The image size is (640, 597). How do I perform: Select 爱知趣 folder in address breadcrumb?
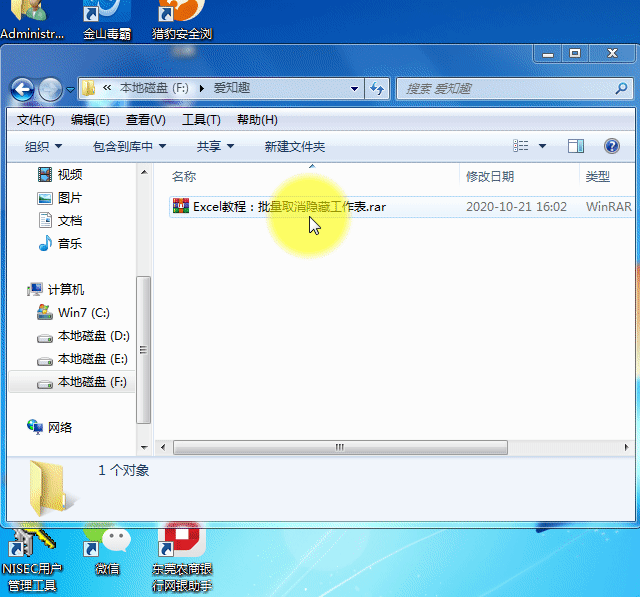232,88
